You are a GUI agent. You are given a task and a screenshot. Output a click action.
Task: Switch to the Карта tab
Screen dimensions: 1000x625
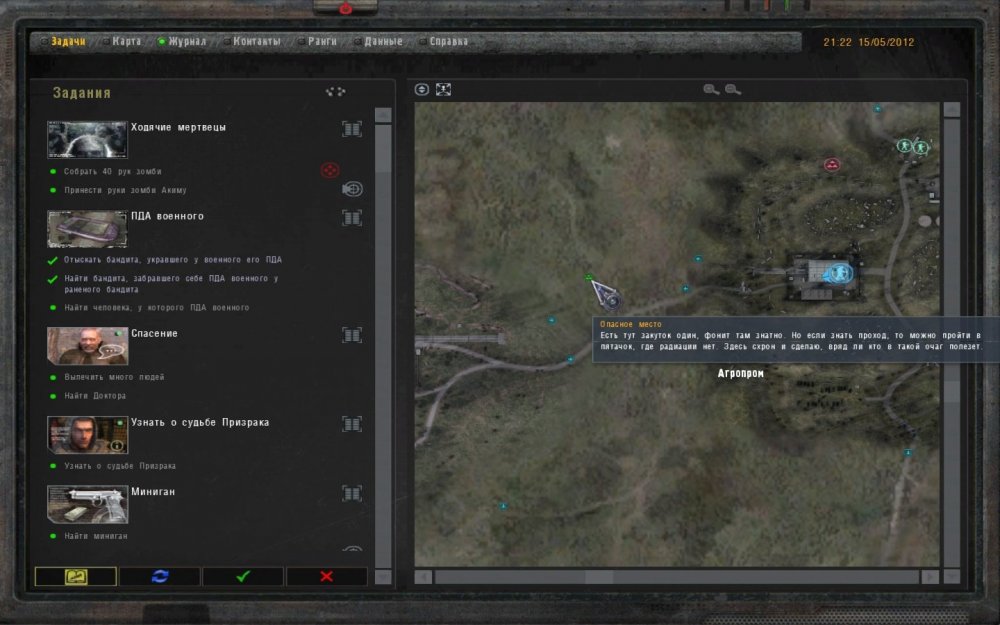[x=126, y=41]
